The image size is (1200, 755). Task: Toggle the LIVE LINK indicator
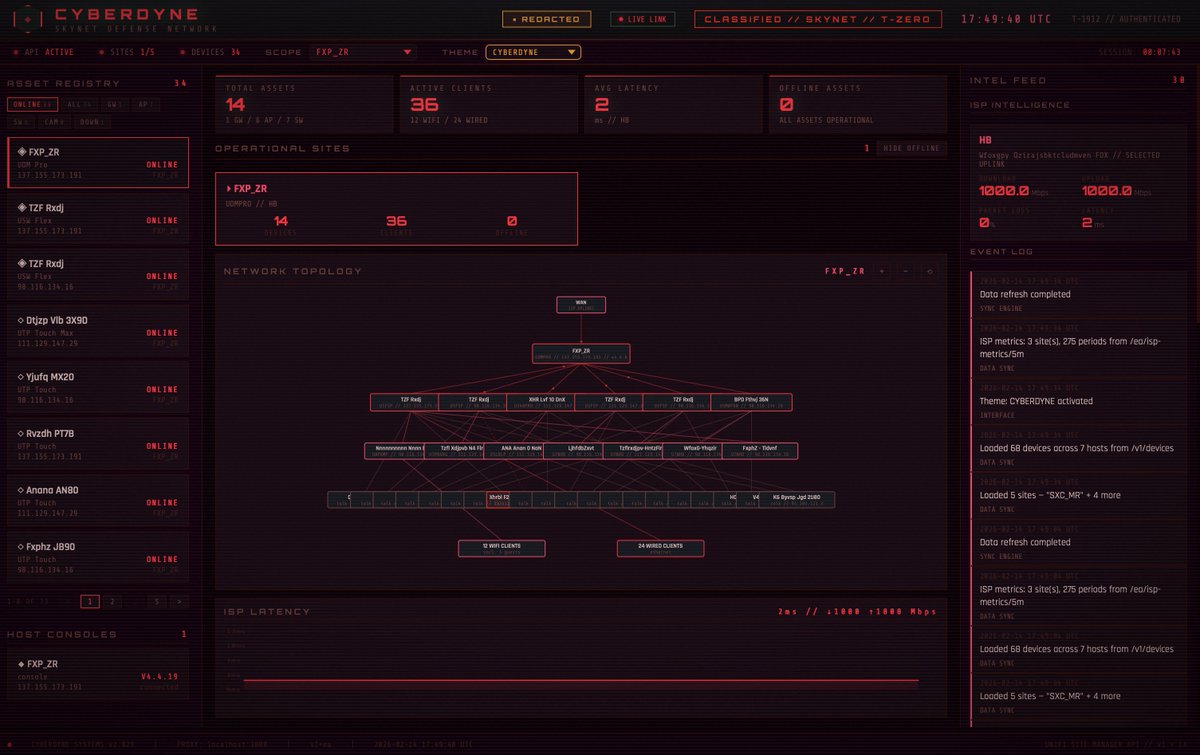coord(643,19)
